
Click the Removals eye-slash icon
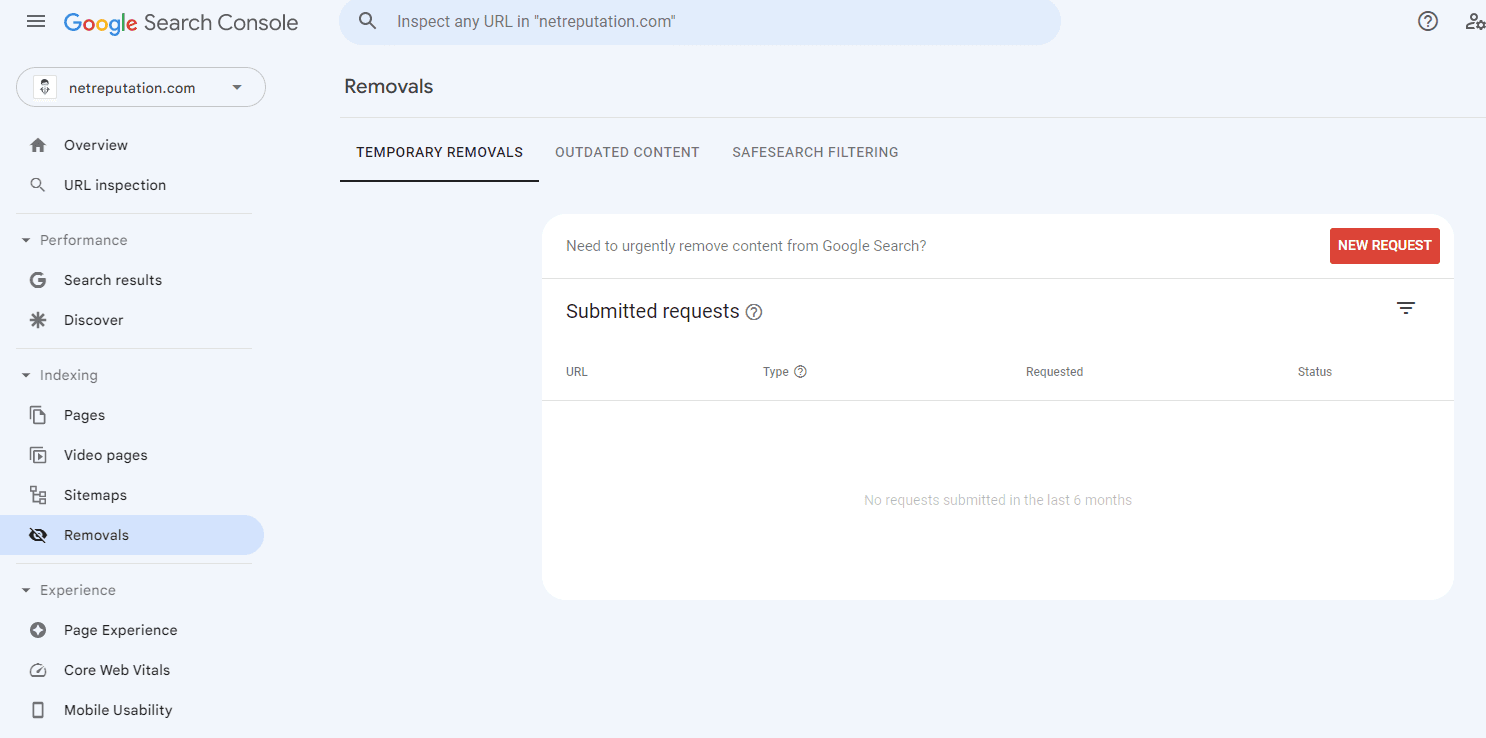pyautogui.click(x=38, y=534)
